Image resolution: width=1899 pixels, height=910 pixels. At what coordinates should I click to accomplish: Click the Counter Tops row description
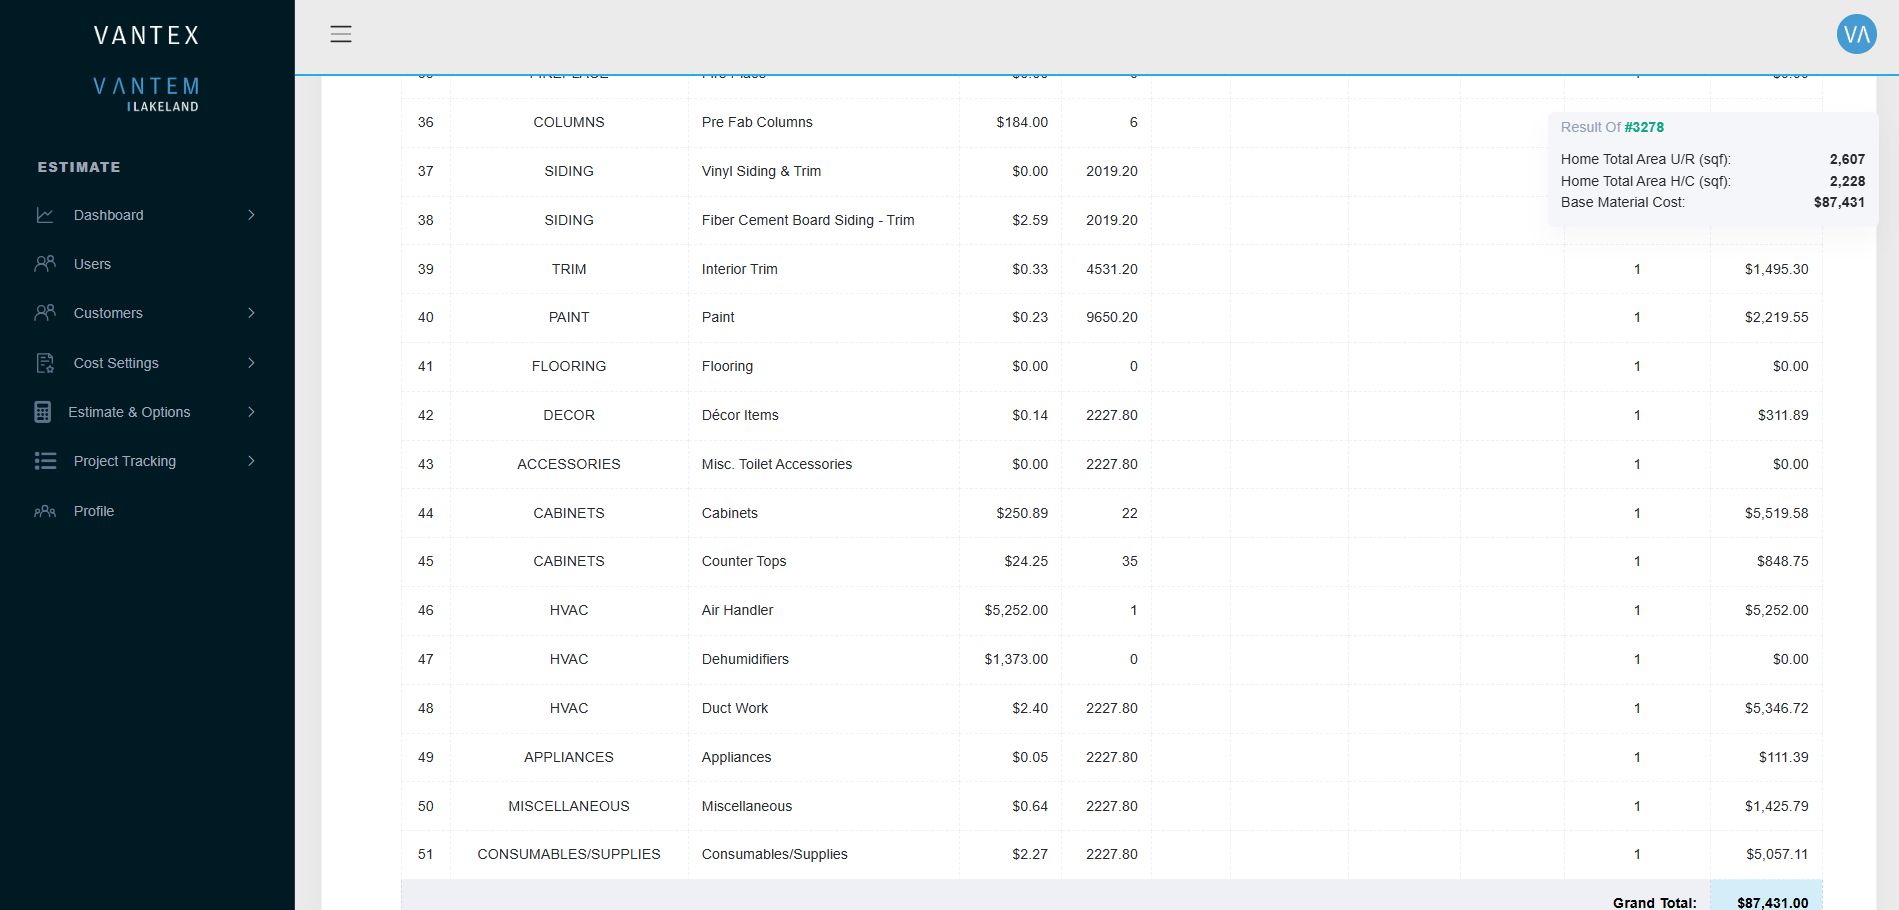pos(744,561)
